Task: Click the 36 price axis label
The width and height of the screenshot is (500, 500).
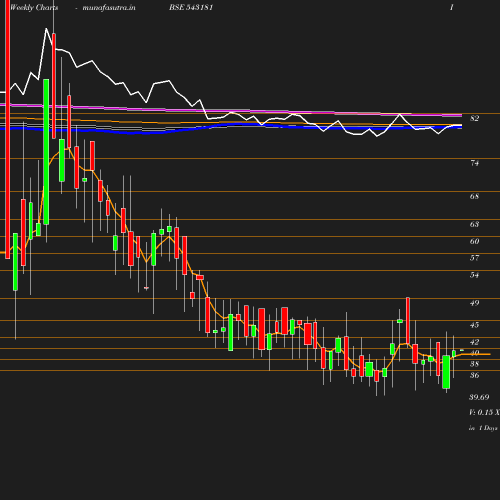Action: (x=474, y=375)
